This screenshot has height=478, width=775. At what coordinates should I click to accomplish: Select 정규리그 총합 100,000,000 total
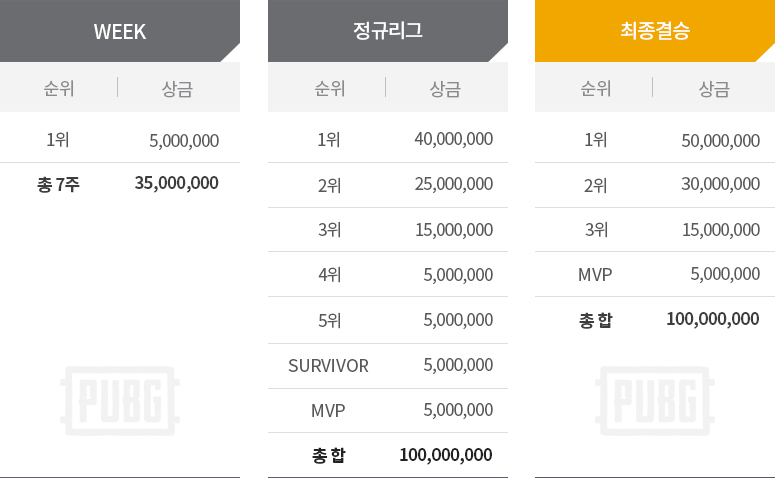[x=445, y=455]
